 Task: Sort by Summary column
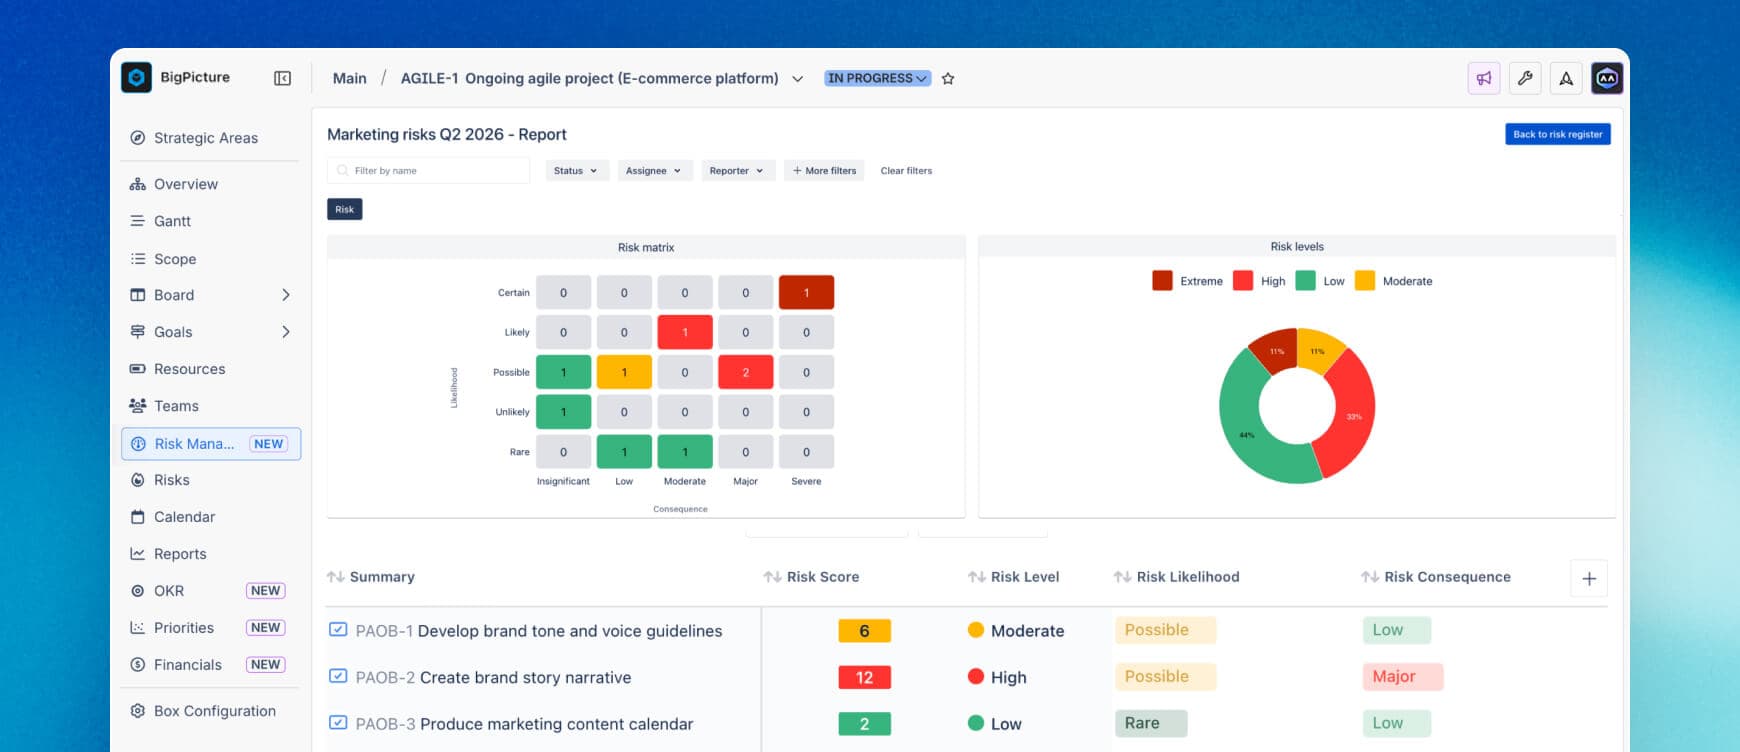pos(371,577)
